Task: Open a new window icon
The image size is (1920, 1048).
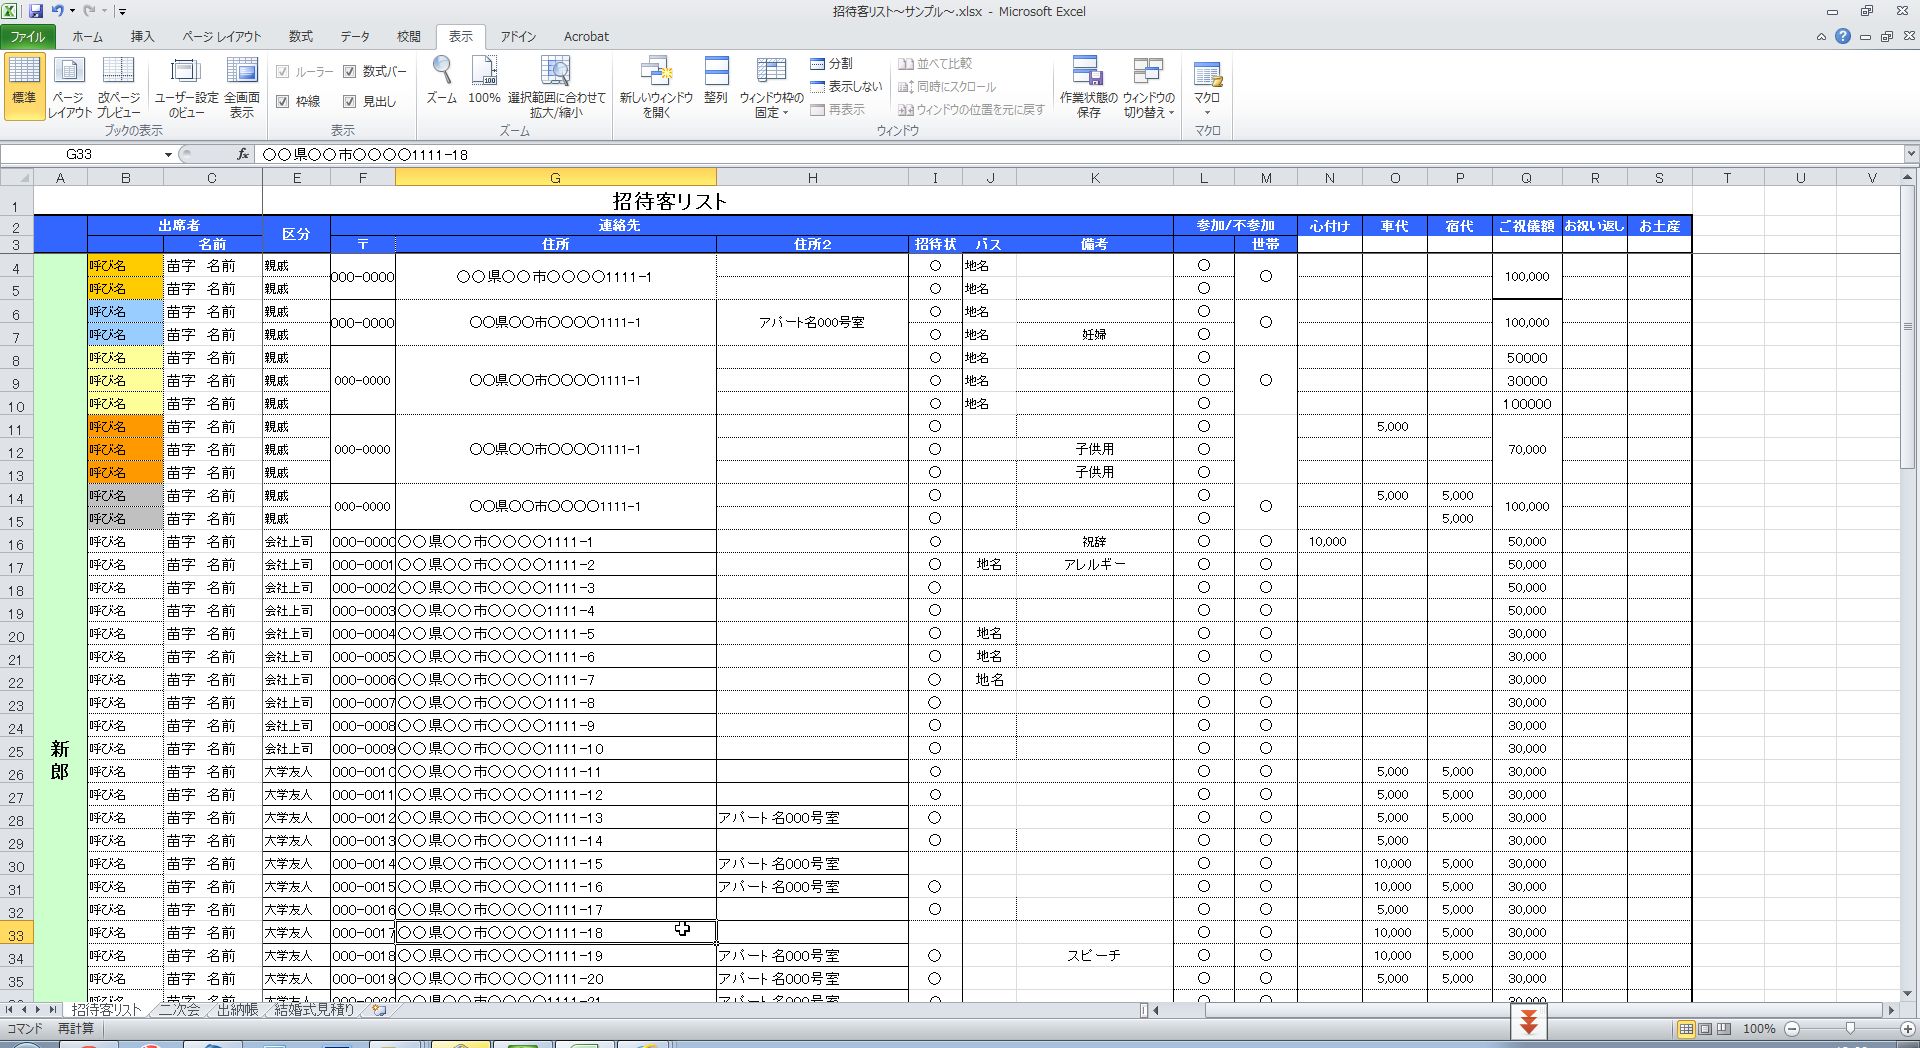Action: (x=656, y=72)
